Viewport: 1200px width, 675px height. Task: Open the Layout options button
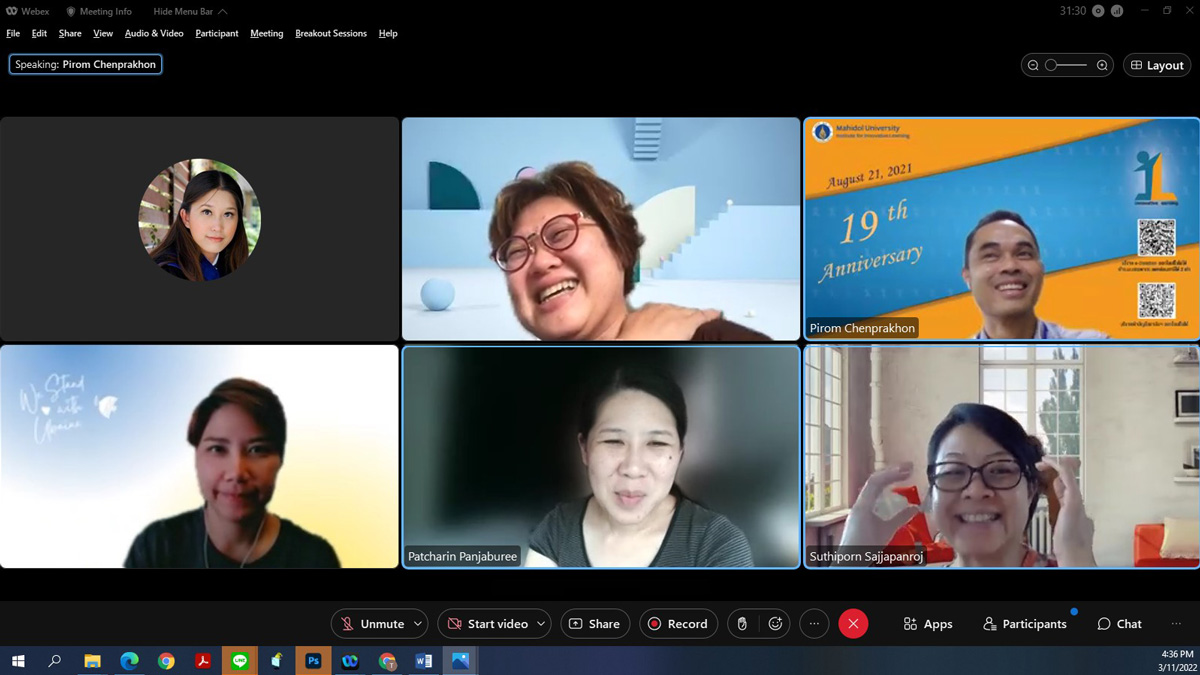1157,65
